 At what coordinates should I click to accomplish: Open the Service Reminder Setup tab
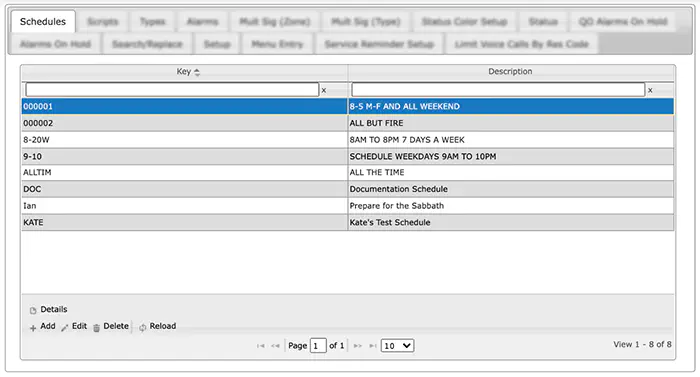(x=379, y=44)
